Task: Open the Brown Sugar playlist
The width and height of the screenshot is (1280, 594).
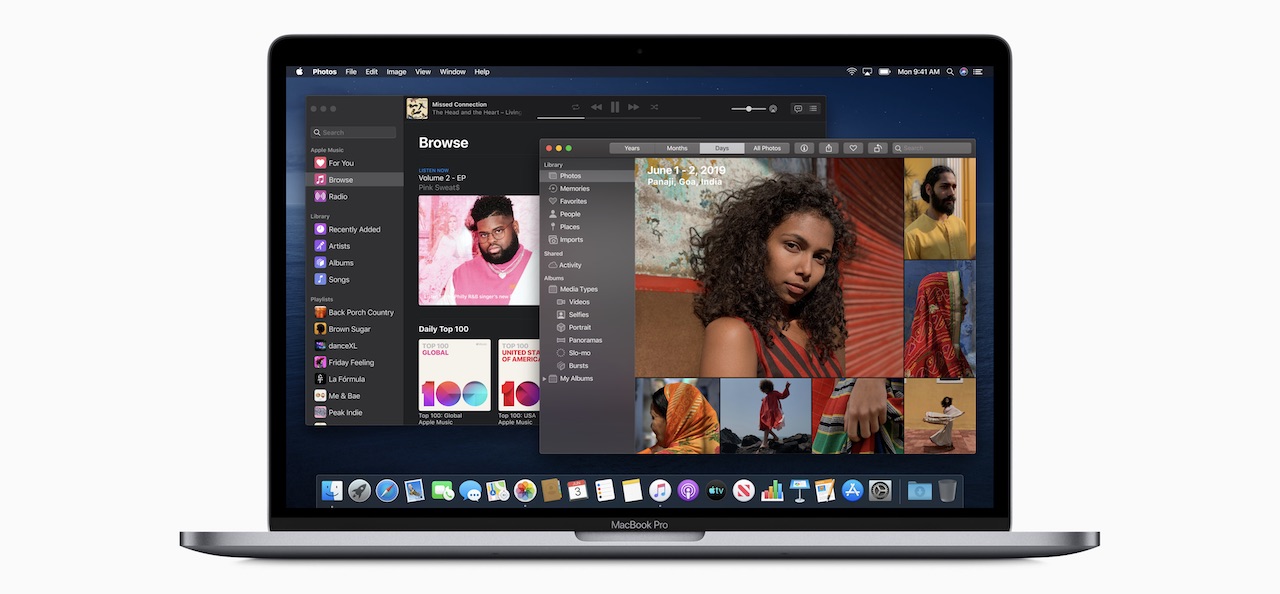Action: coord(357,329)
